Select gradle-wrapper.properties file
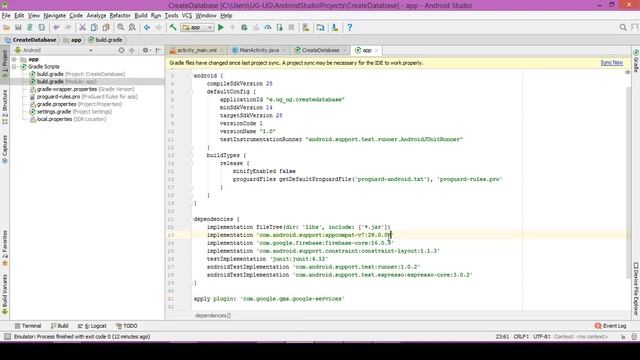This screenshot has height=360, width=640. [82, 89]
